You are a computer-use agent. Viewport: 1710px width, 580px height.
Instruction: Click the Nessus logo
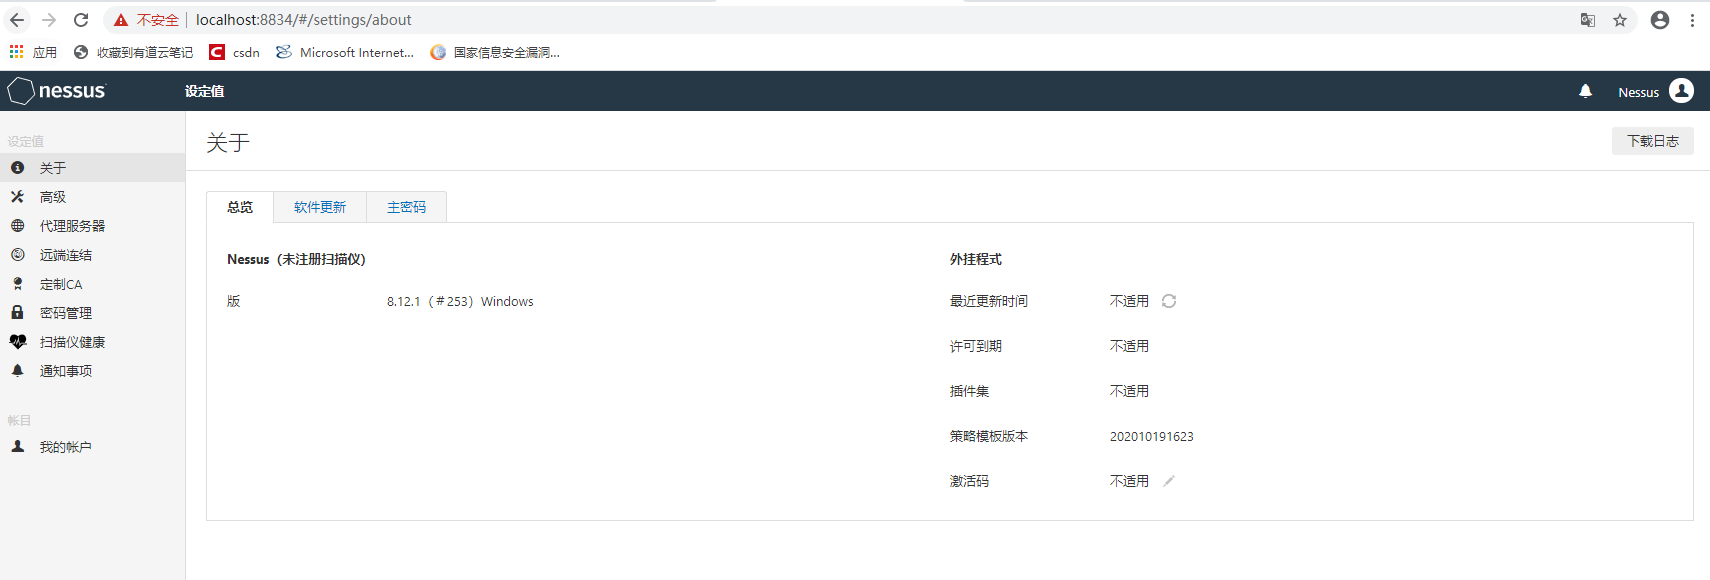coord(56,91)
